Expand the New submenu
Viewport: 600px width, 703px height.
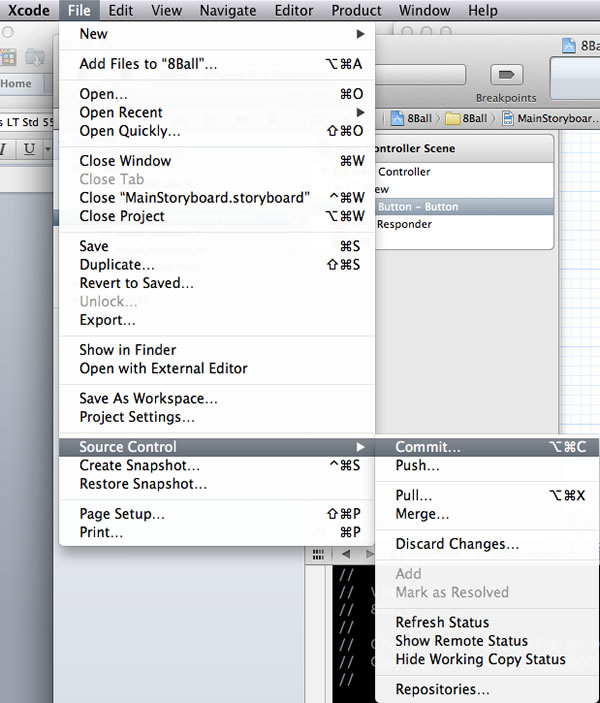(x=217, y=34)
